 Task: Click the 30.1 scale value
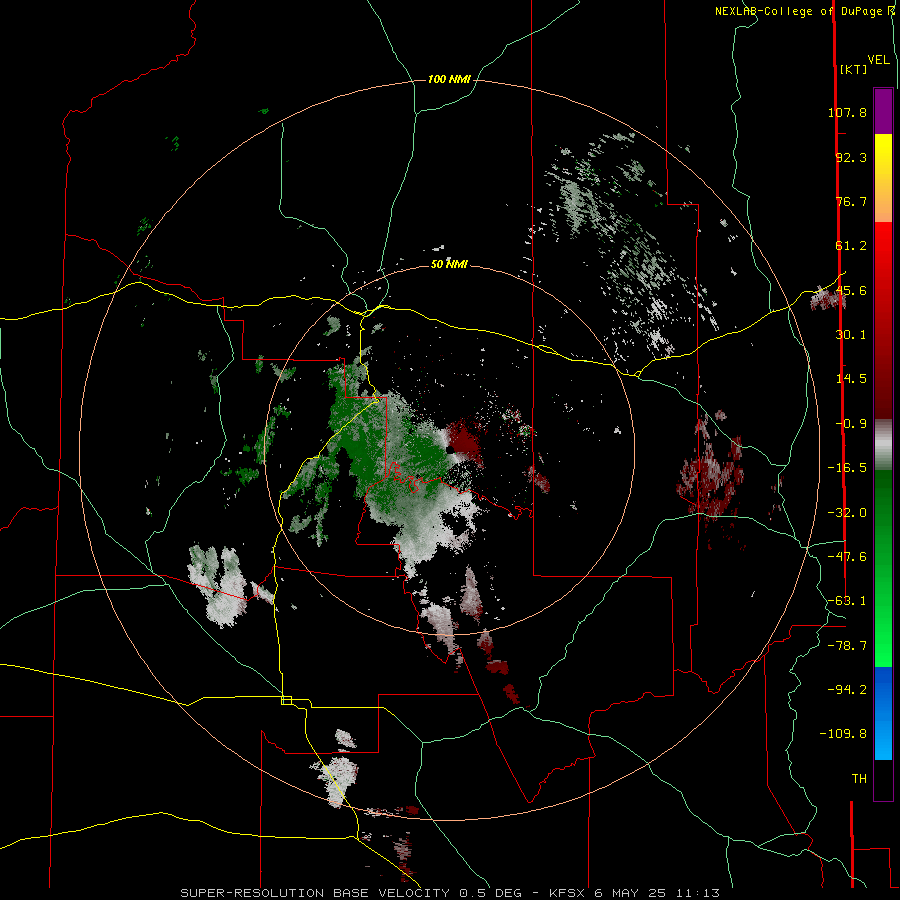(x=851, y=335)
